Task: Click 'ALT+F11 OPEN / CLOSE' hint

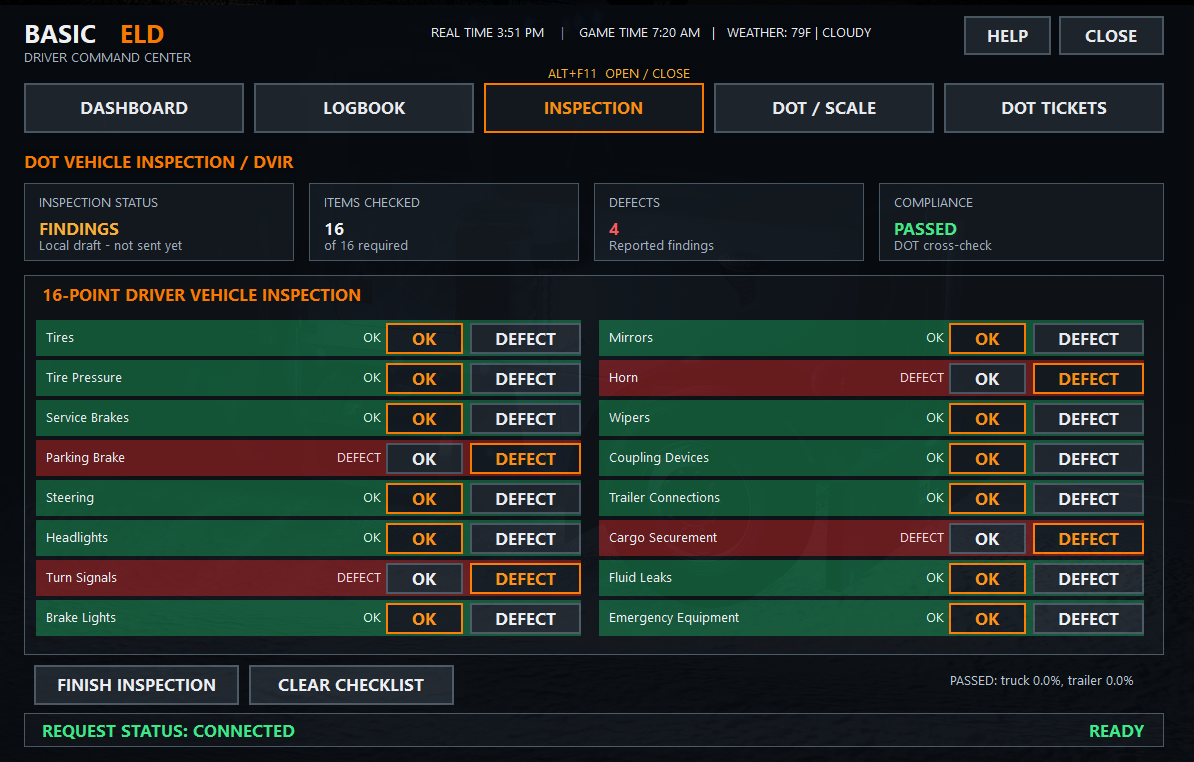Action: click(x=619, y=74)
